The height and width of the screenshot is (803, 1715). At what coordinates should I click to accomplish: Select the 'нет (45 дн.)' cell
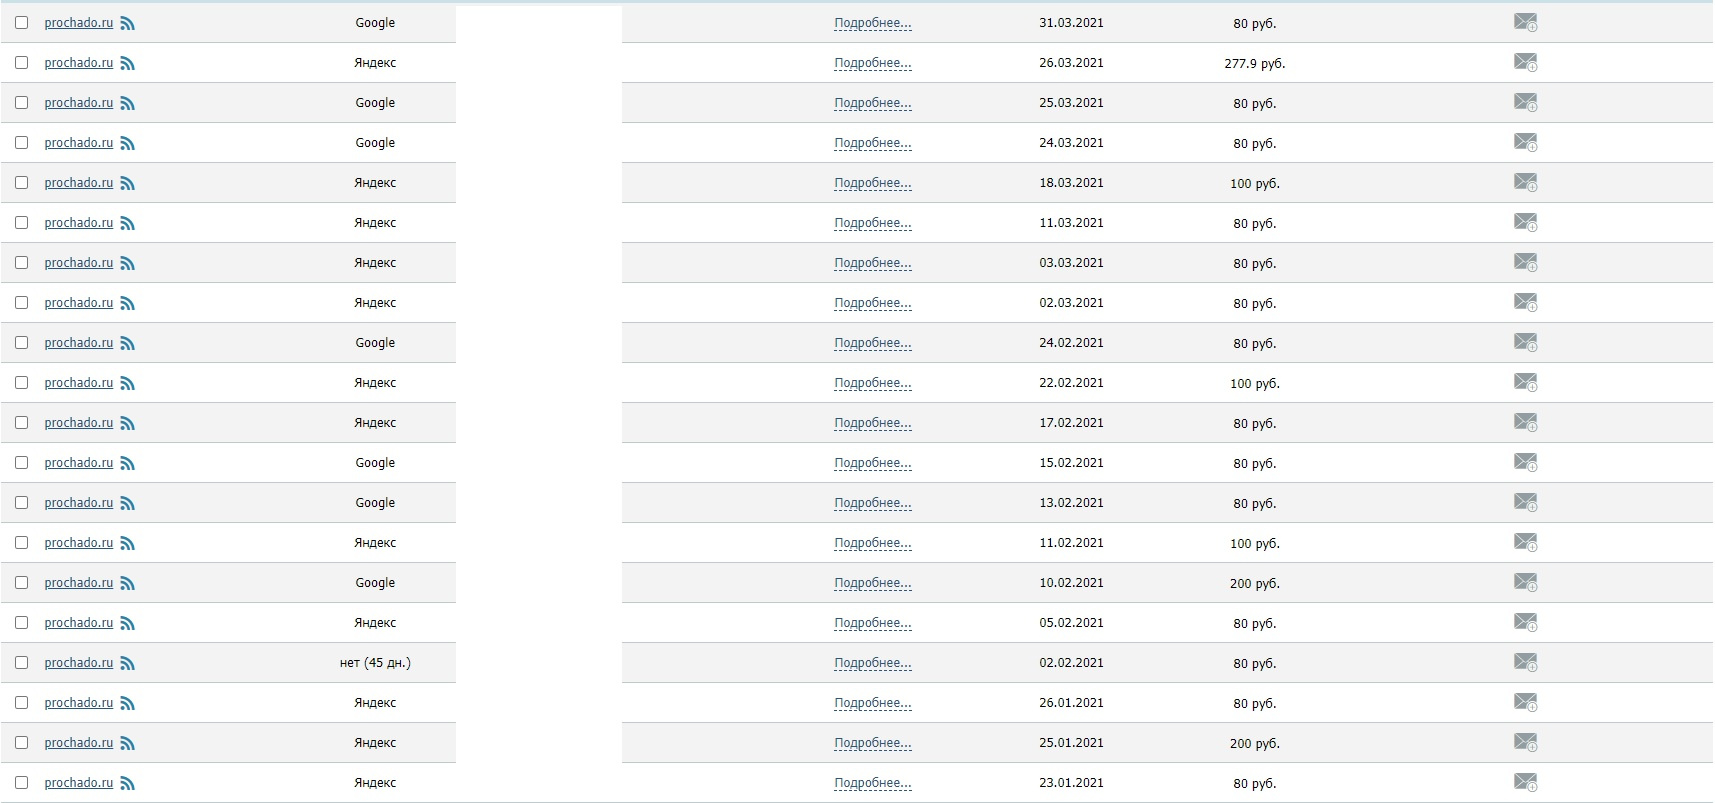click(375, 663)
